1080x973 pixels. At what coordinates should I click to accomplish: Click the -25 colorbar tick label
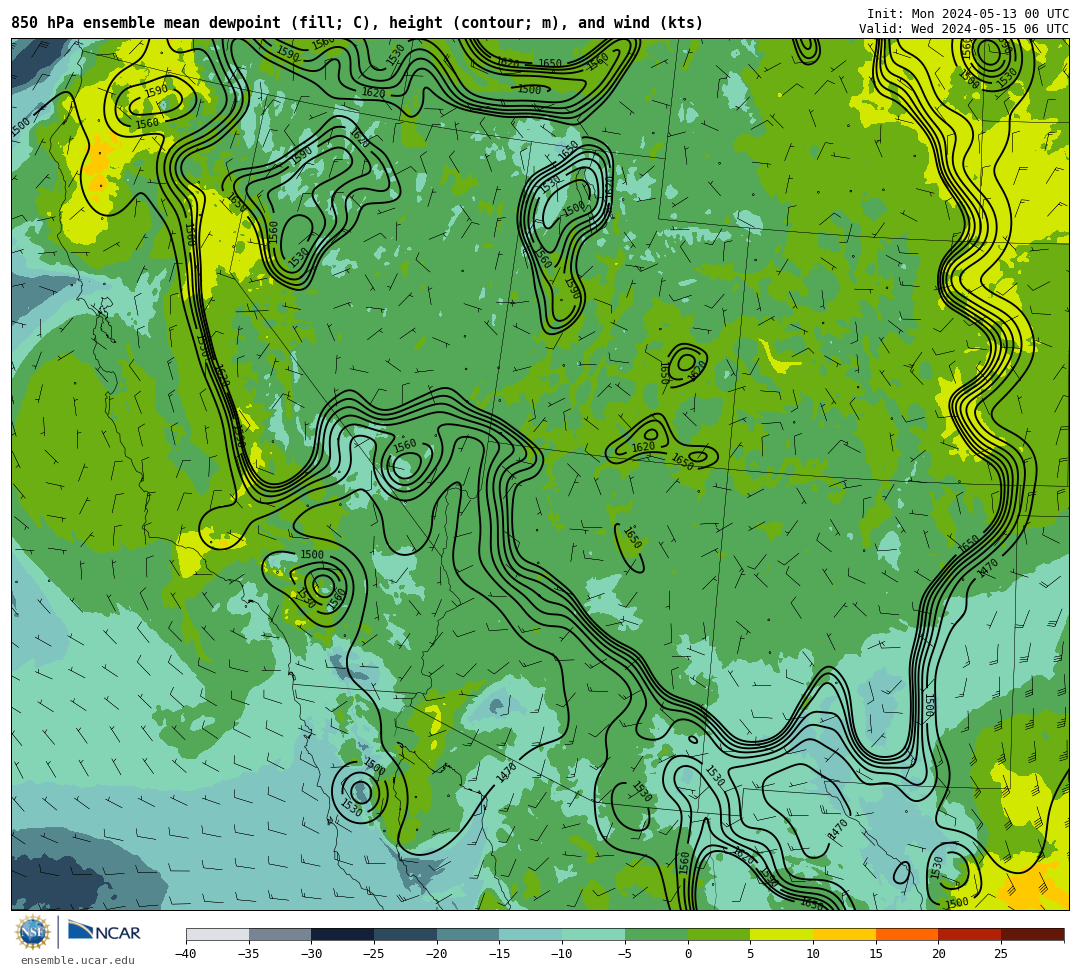tap(374, 954)
